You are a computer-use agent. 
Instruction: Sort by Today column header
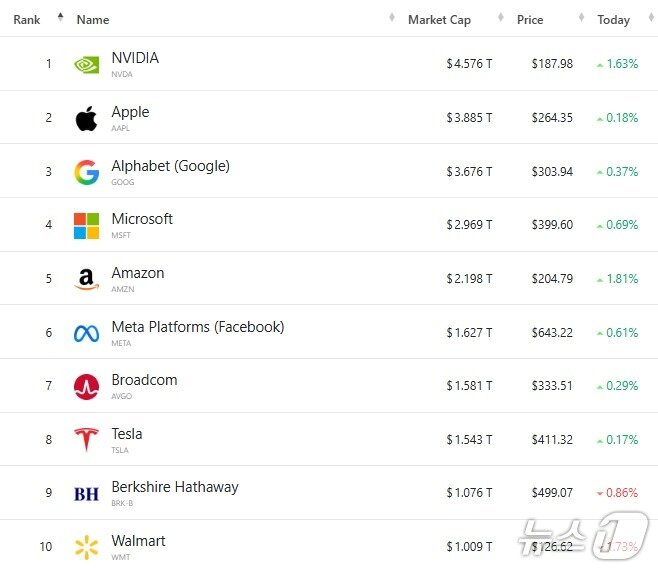613,20
